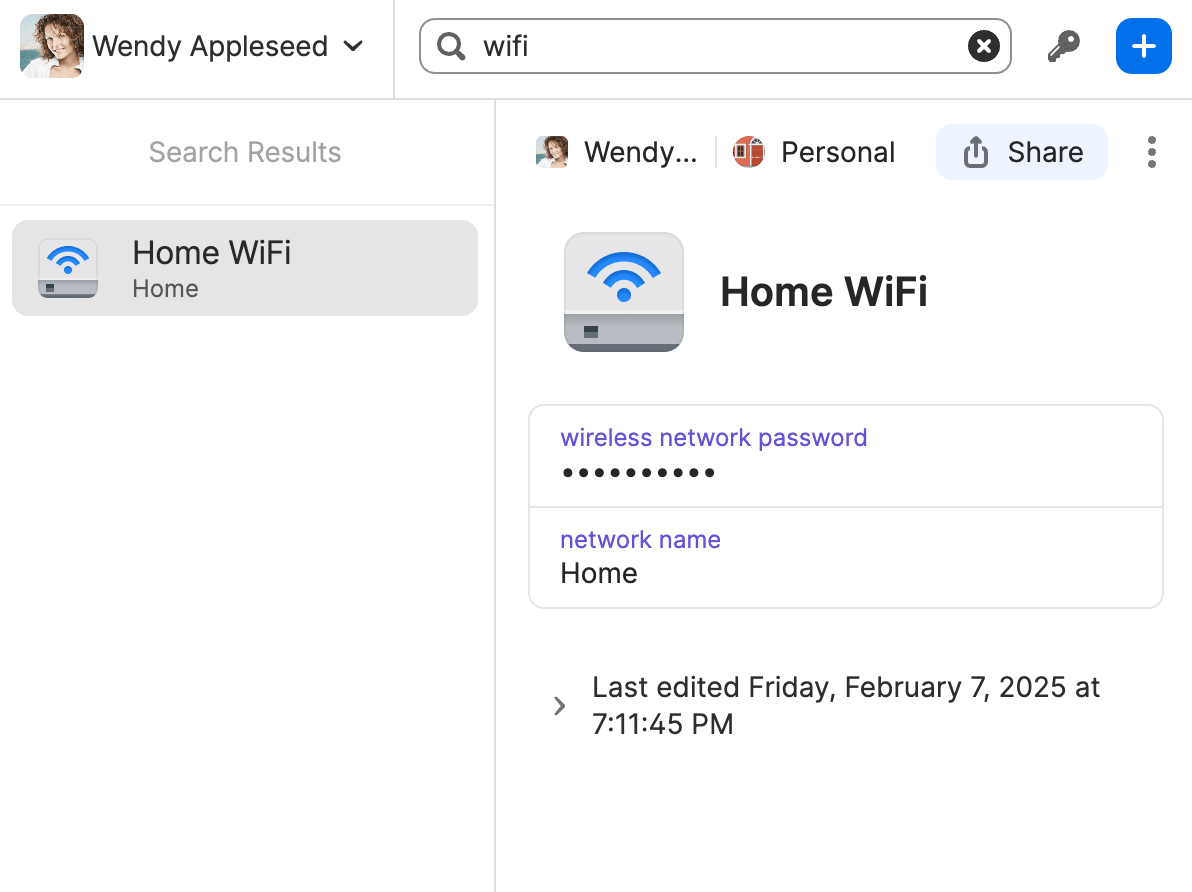
Task: Click the blue plus icon to create new item
Action: coord(1143,46)
